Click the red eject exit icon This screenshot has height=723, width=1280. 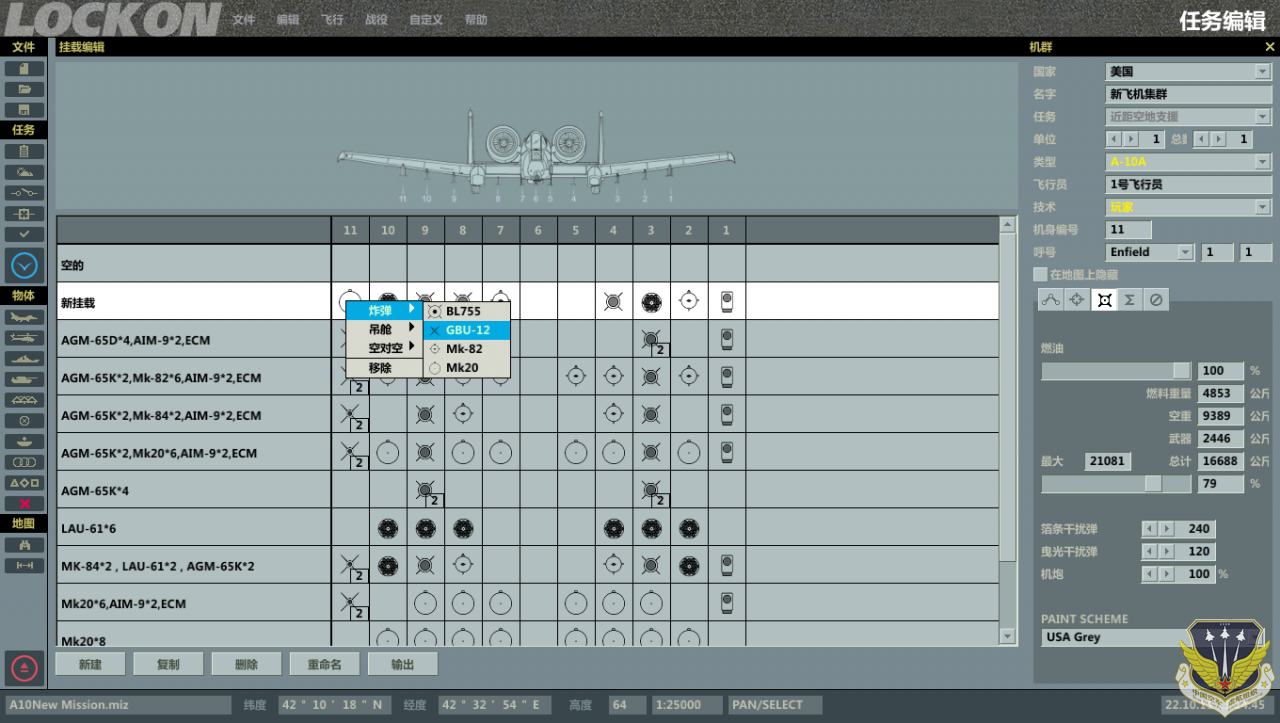(24, 666)
